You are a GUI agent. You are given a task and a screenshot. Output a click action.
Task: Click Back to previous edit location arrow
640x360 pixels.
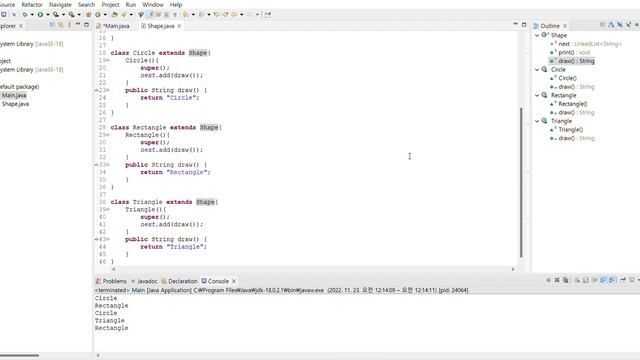point(217,15)
